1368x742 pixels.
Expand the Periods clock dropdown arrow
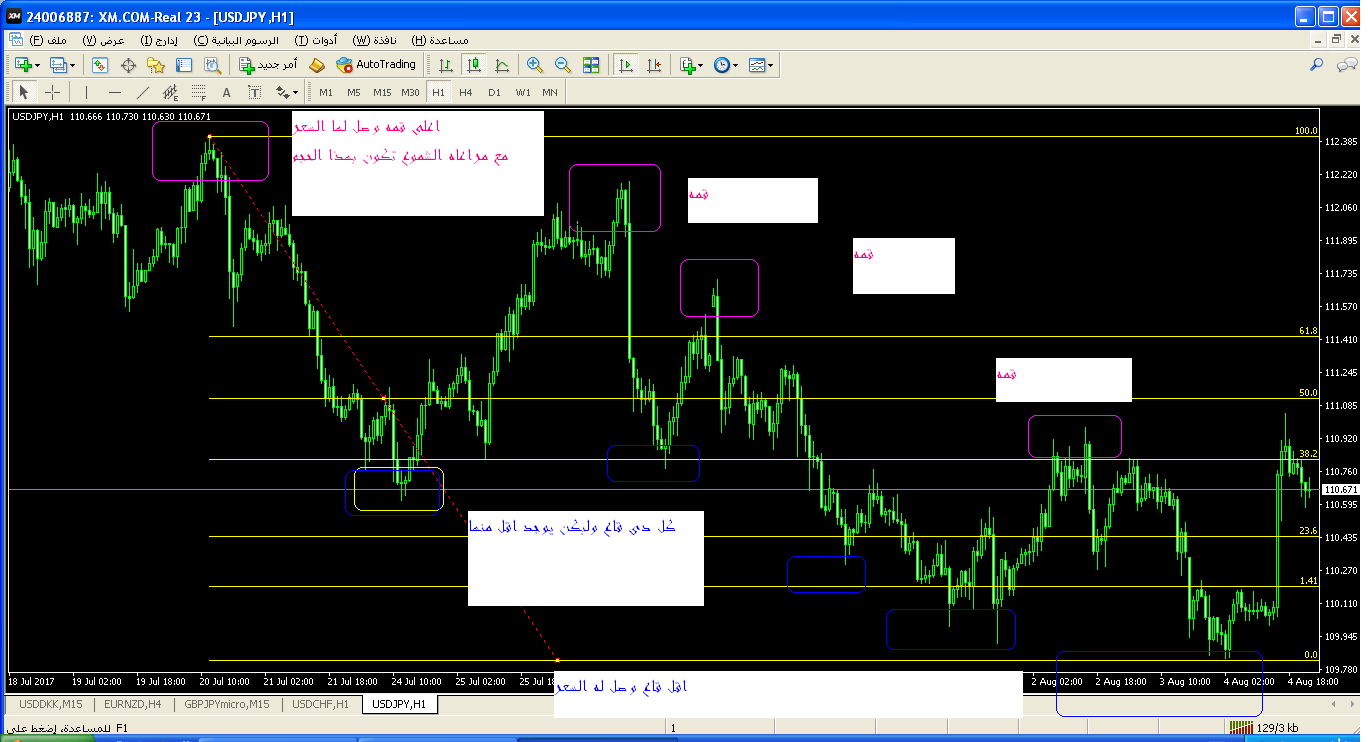[x=735, y=65]
